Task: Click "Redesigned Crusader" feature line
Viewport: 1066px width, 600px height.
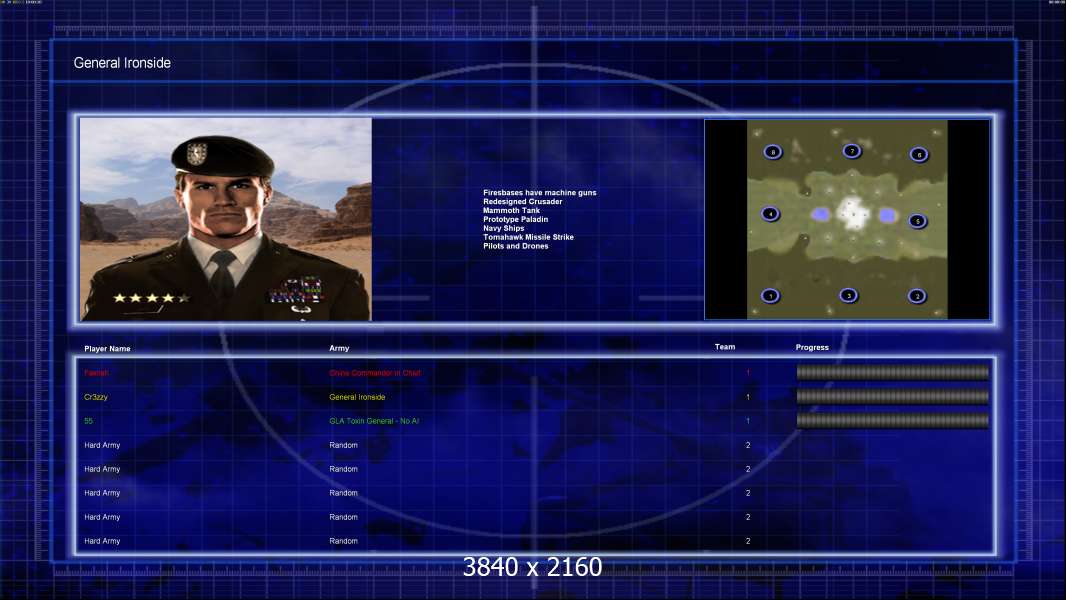Action: point(523,202)
